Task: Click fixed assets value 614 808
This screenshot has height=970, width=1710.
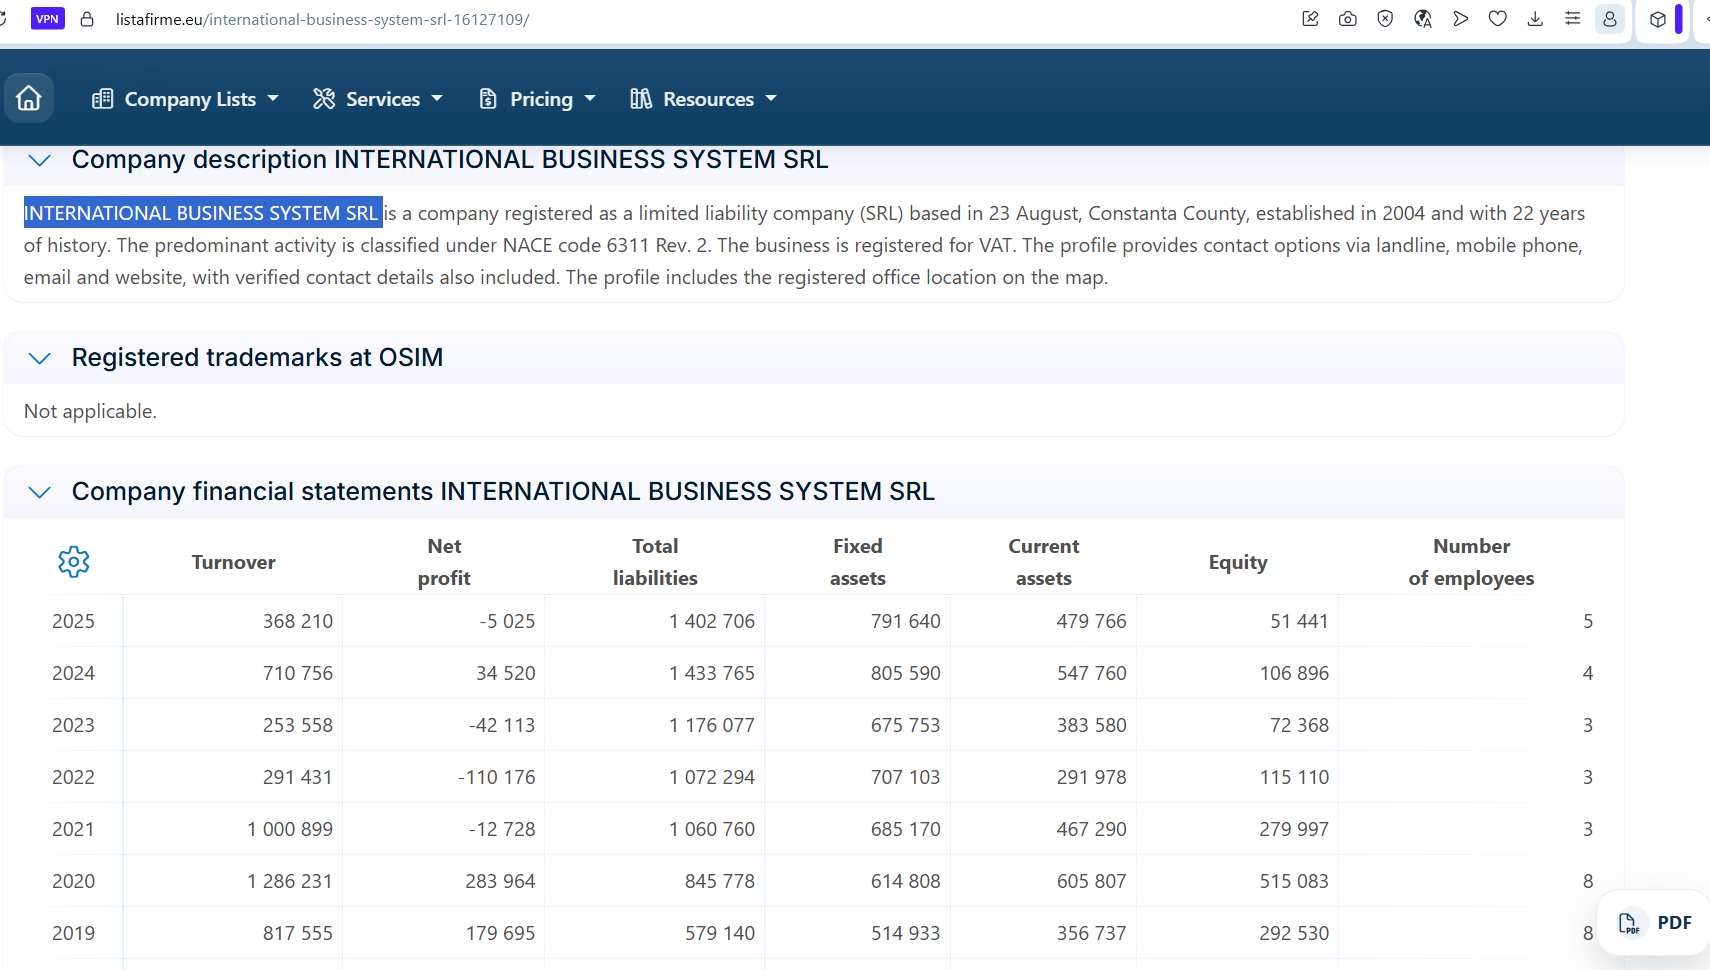Action: coord(906,881)
